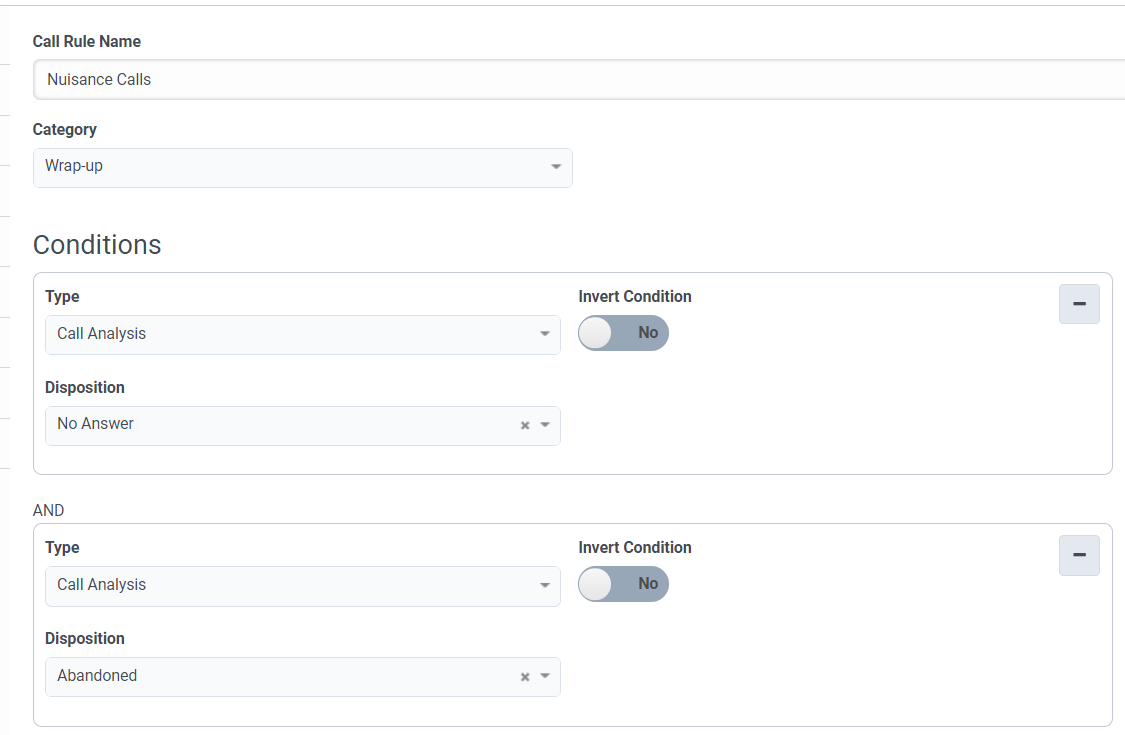Click the Type caret in the No Answer condition
1125x735 pixels.
click(x=545, y=334)
